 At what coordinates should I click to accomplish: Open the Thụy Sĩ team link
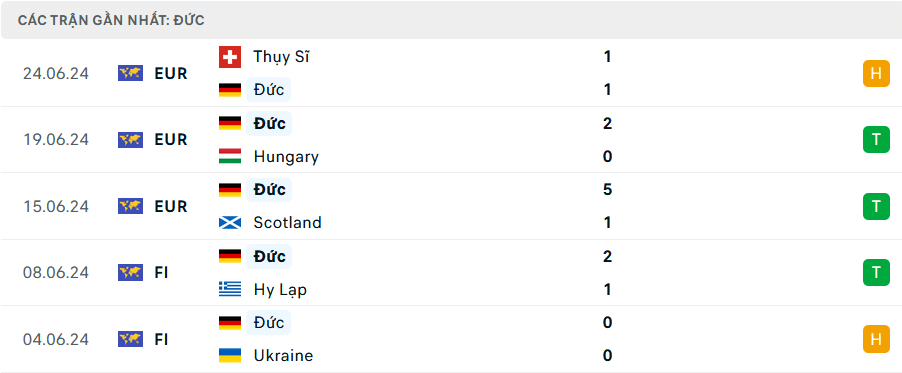[x=282, y=57]
